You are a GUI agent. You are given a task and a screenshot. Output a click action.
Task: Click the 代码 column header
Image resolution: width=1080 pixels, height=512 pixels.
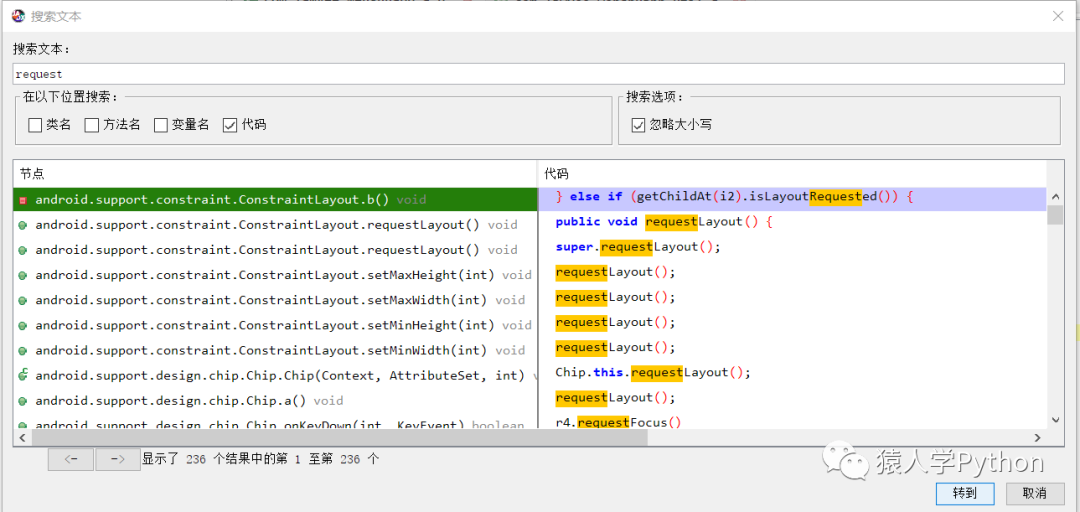point(791,174)
